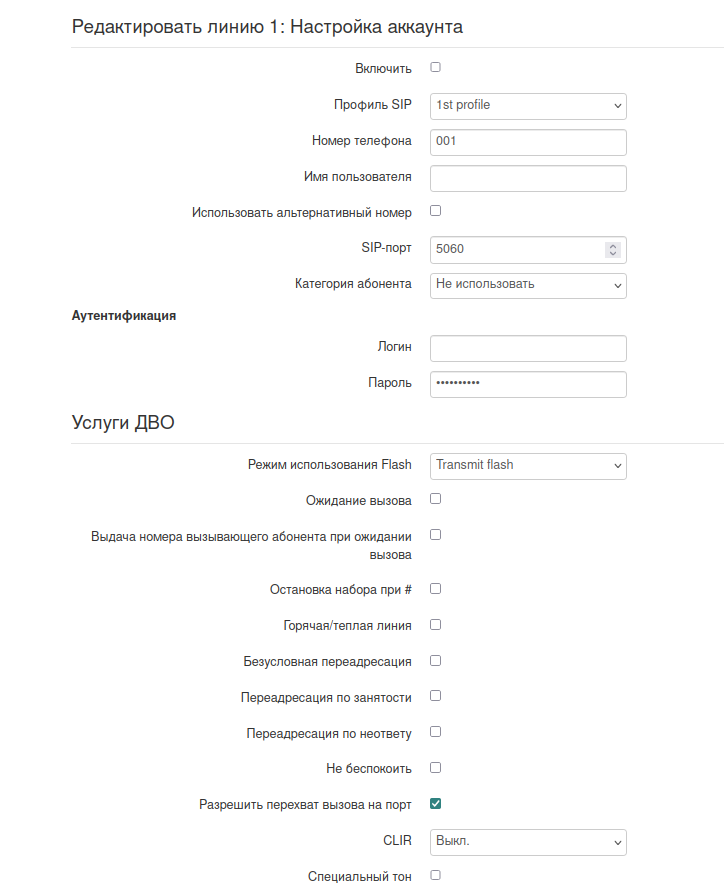Toggle Использовать альтернативный номер checkbox
Image resolution: width=724 pixels, height=892 pixels.
point(435,211)
